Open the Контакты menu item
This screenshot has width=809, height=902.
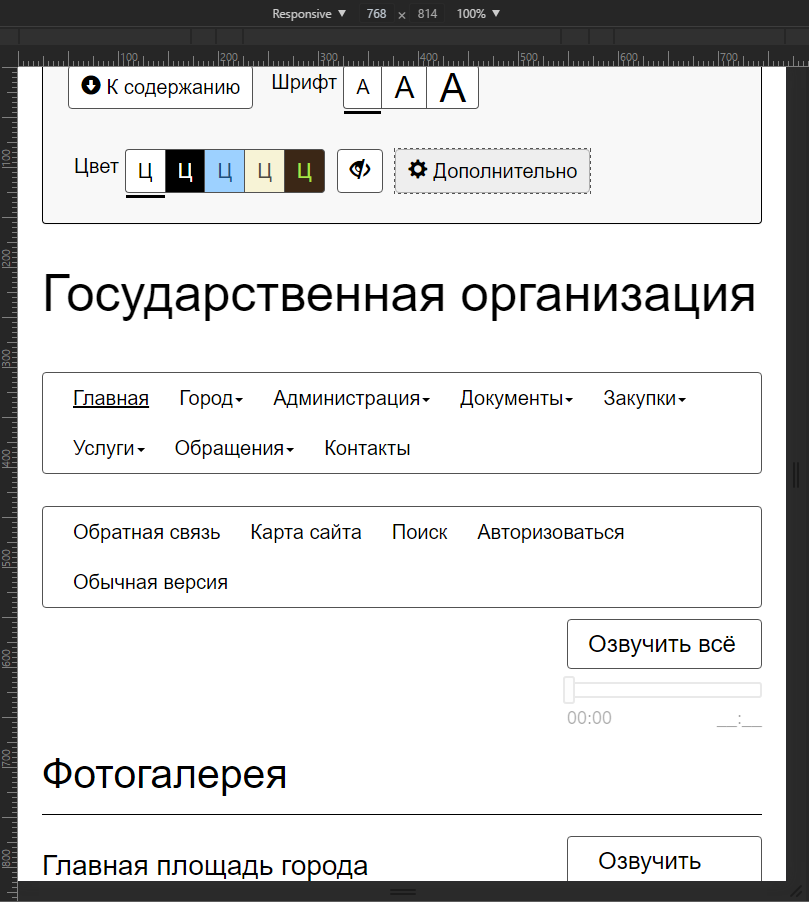tap(367, 448)
